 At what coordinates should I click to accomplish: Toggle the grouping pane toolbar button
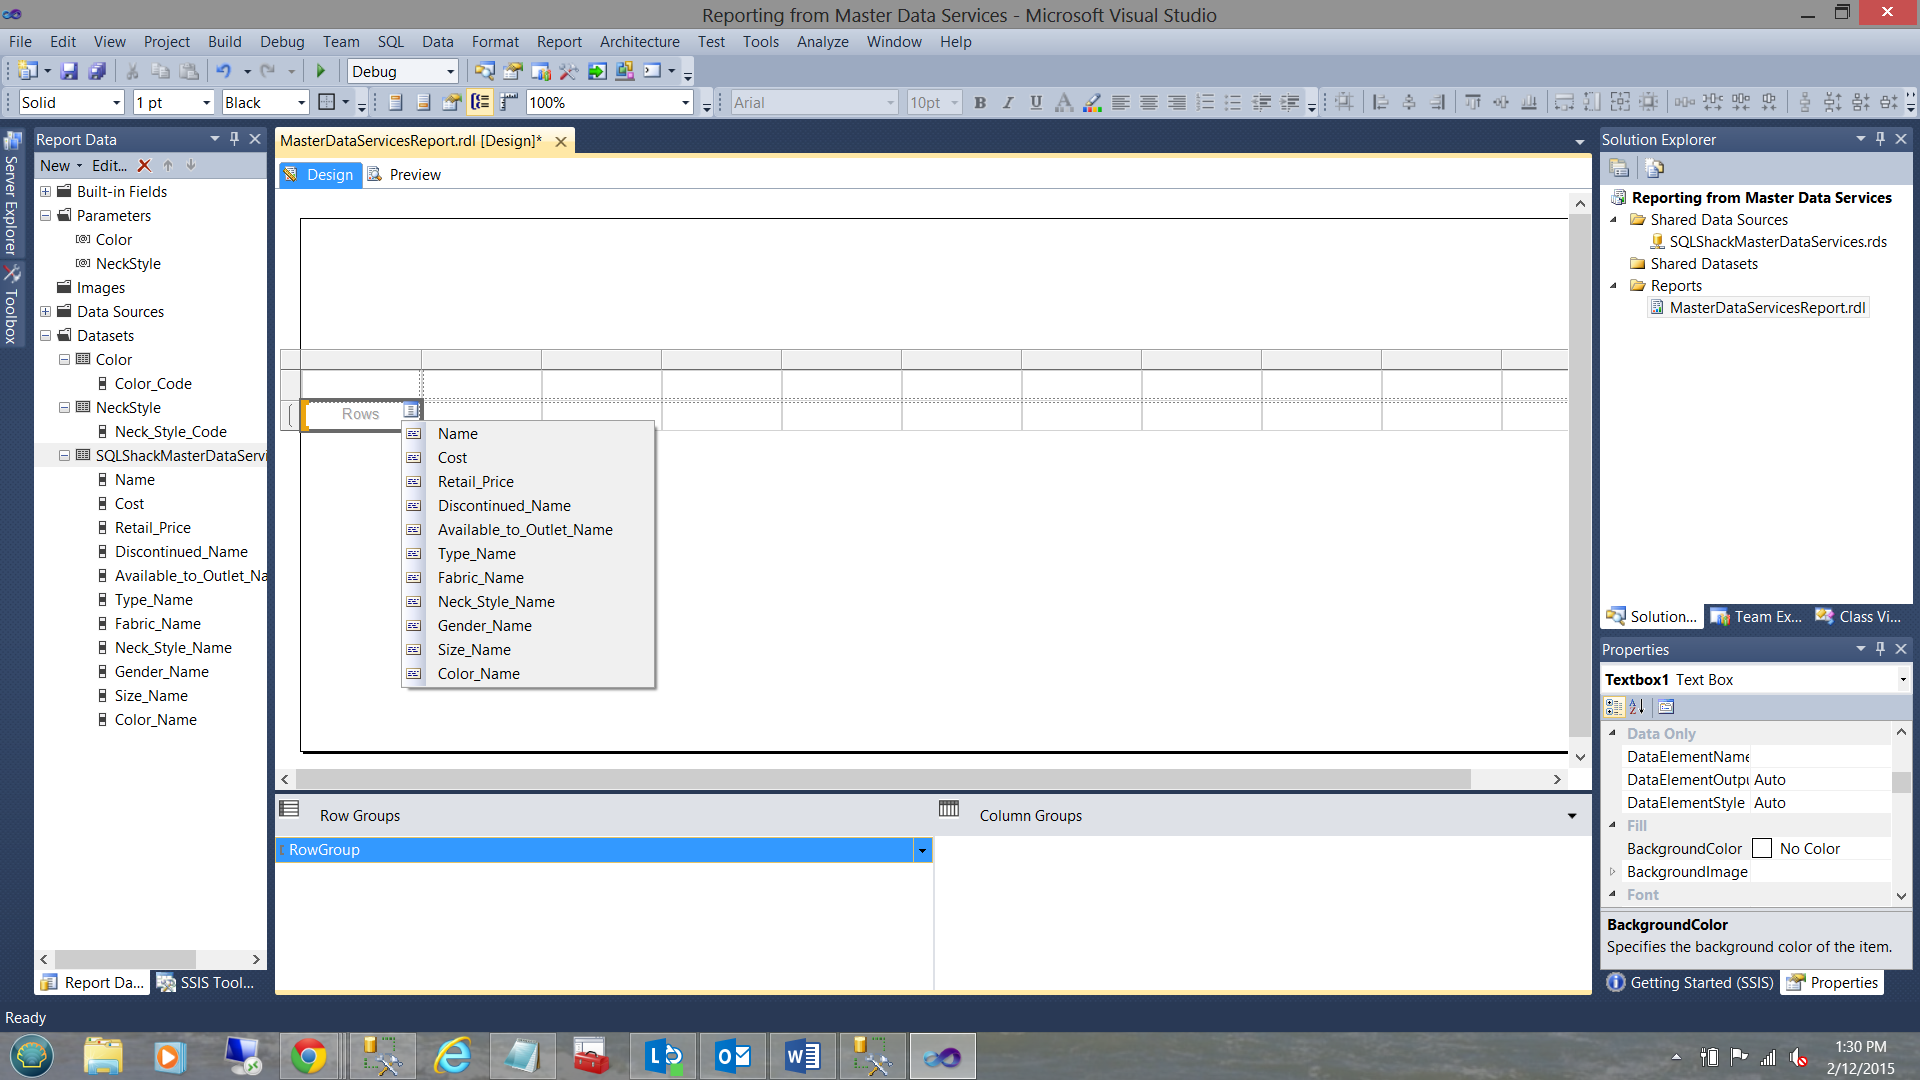pyautogui.click(x=481, y=102)
